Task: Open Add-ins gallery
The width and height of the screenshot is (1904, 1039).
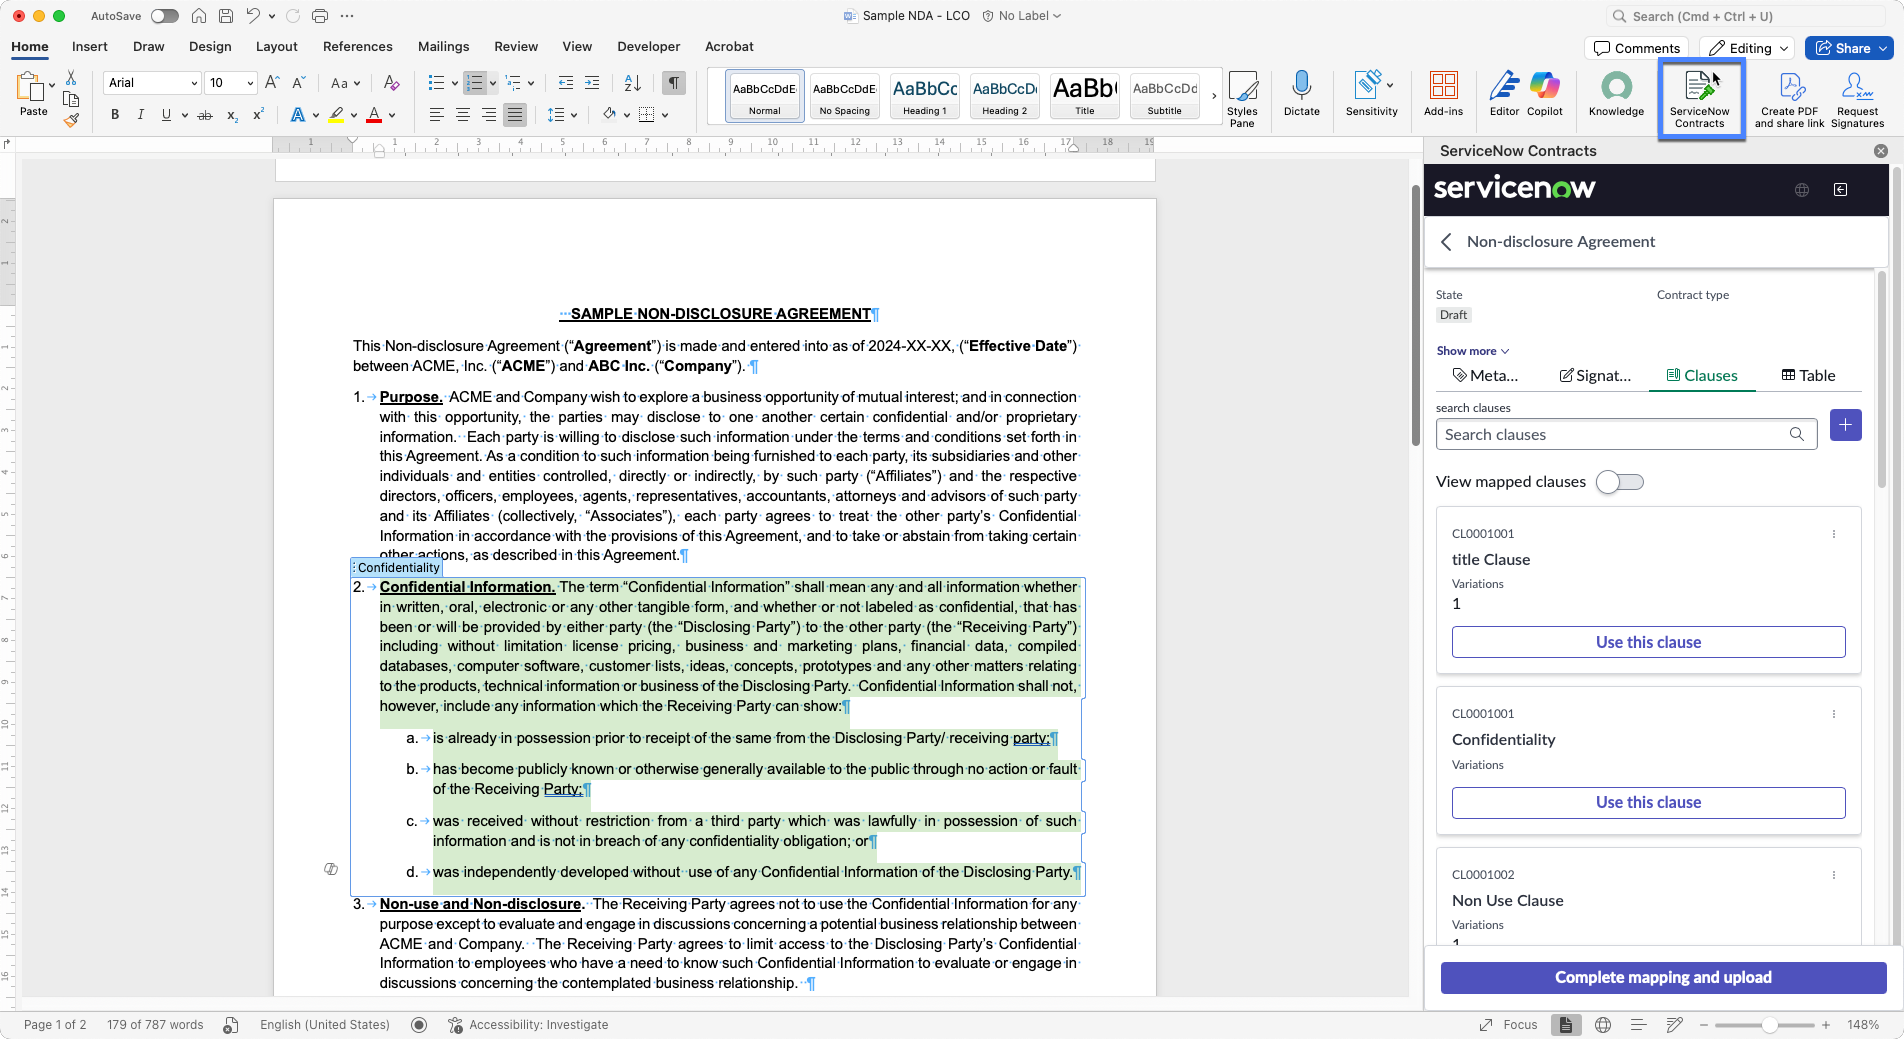Action: tap(1443, 94)
